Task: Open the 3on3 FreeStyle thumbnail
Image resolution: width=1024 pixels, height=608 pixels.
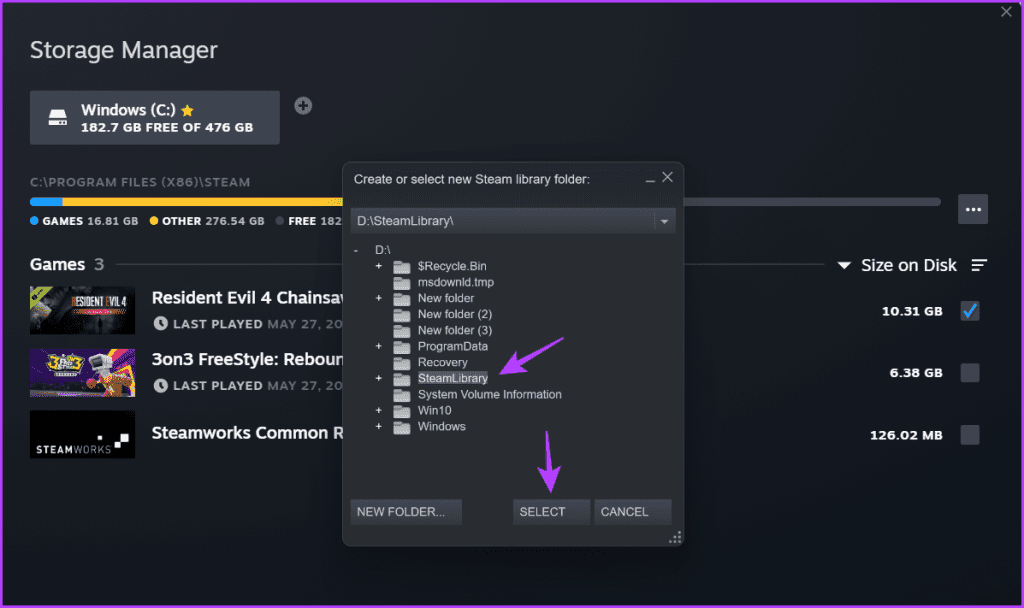Action: click(x=82, y=372)
